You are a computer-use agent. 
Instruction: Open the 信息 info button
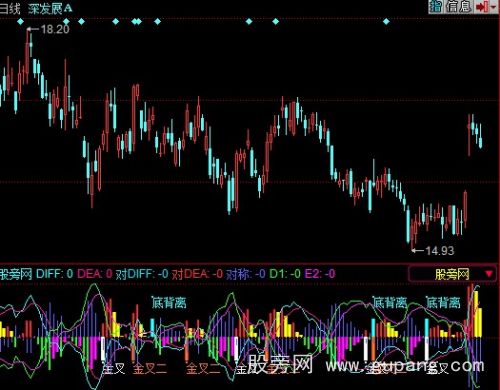(x=458, y=7)
